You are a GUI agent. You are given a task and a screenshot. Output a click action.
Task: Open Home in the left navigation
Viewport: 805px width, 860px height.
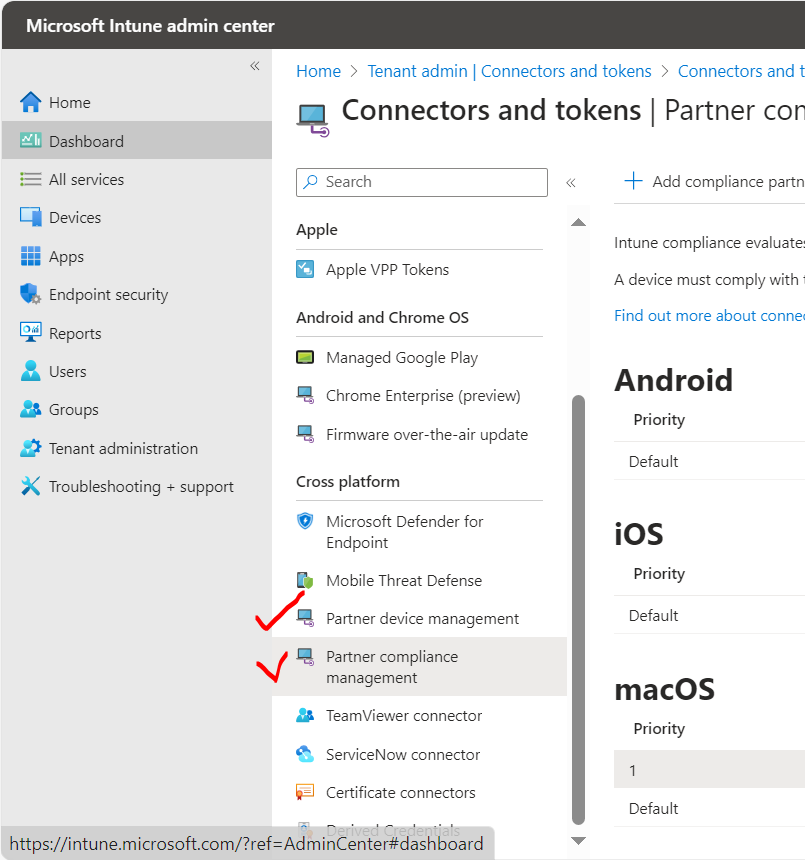(137, 102)
